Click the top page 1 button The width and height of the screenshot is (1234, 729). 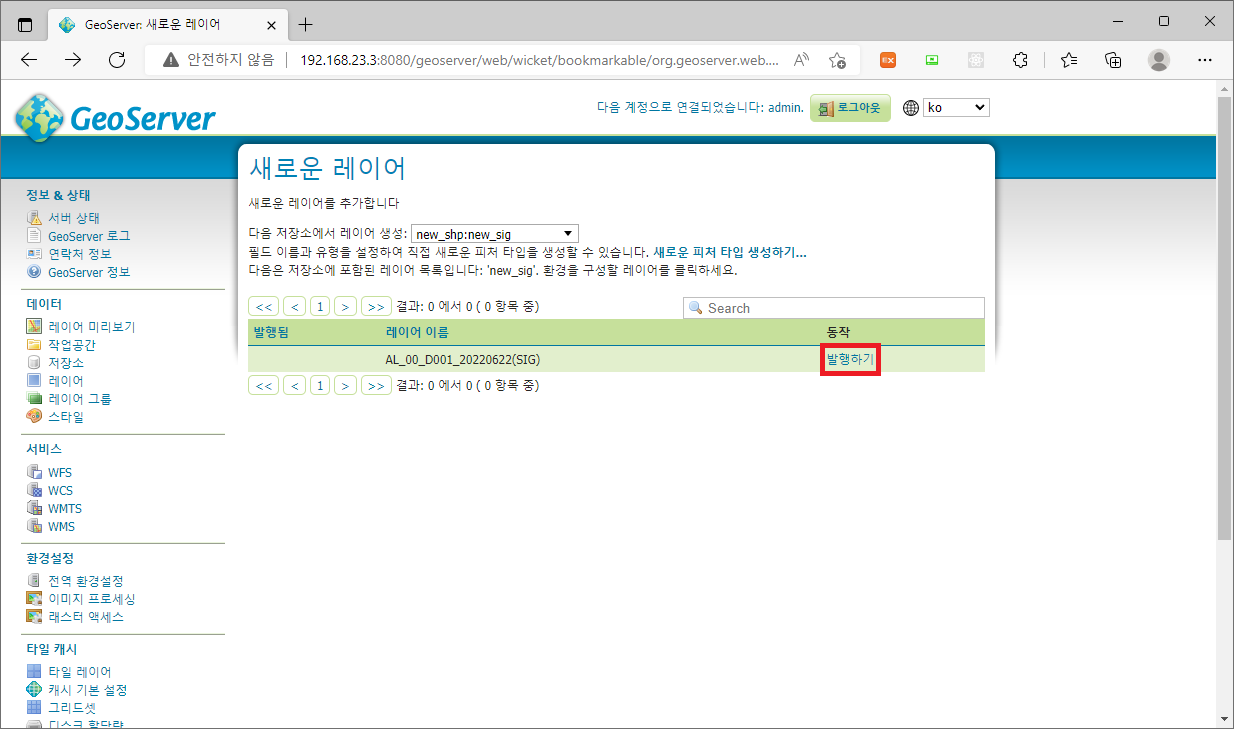[320, 306]
